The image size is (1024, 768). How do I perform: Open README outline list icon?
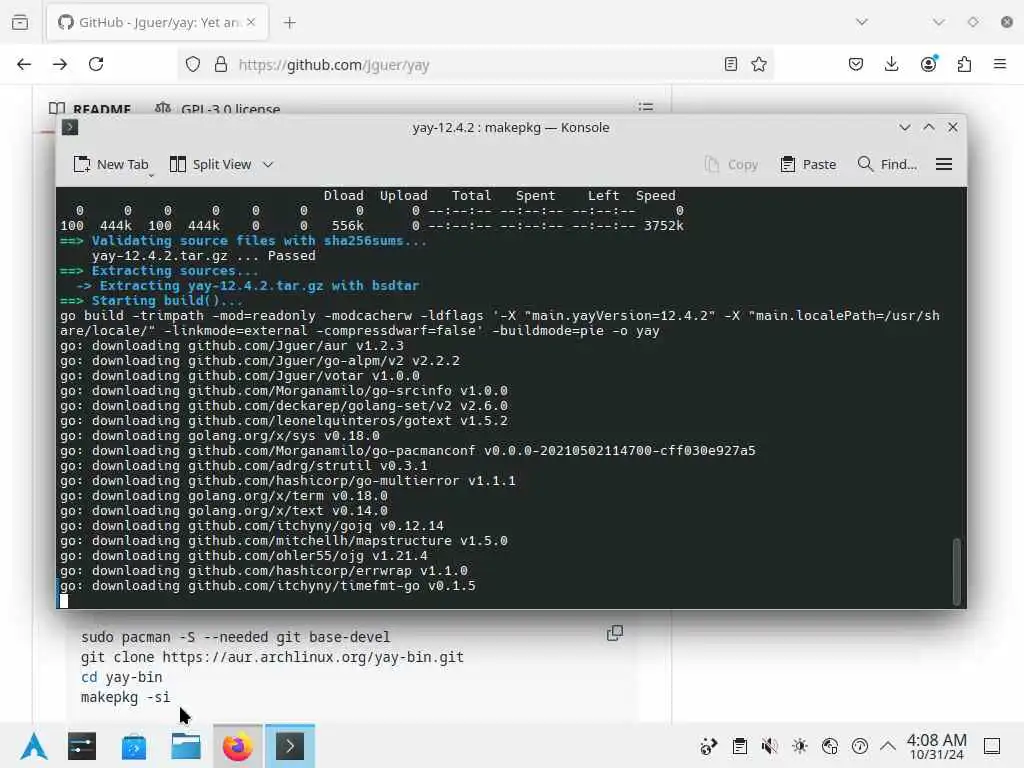[x=646, y=106]
